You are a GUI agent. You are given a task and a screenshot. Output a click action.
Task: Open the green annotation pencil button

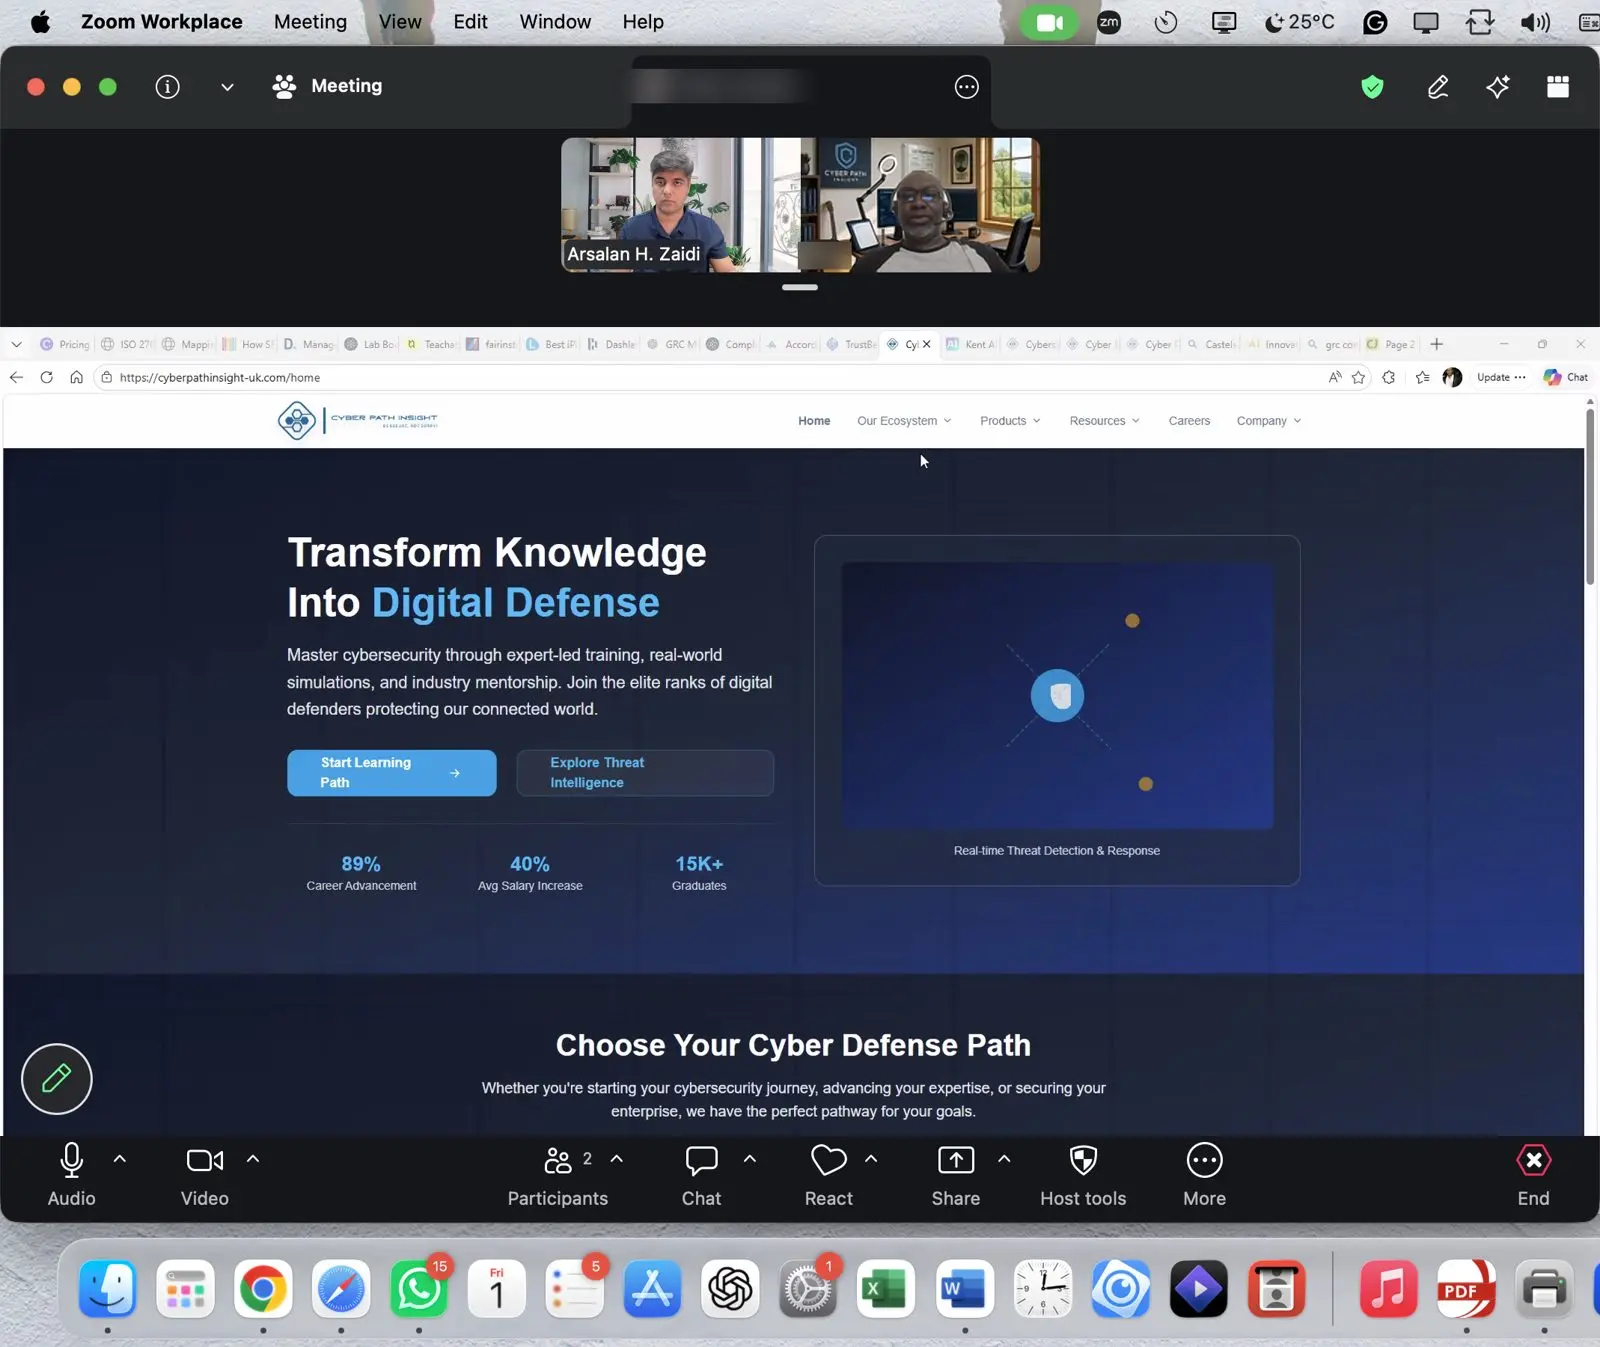(57, 1079)
